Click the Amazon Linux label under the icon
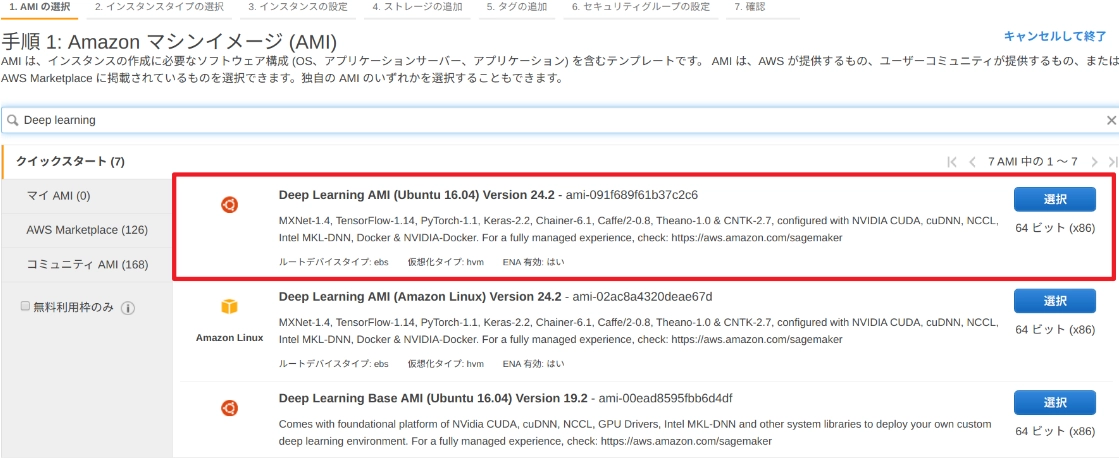 point(229,337)
